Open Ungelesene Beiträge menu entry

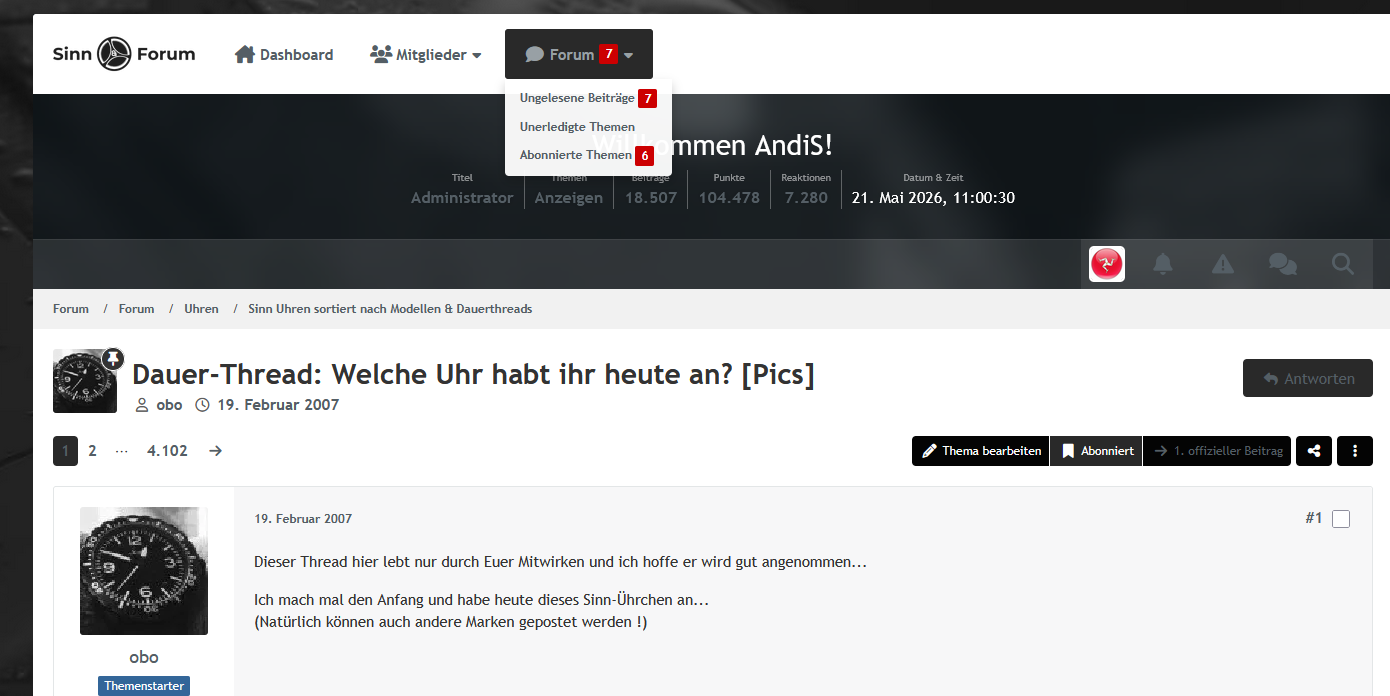pos(588,98)
